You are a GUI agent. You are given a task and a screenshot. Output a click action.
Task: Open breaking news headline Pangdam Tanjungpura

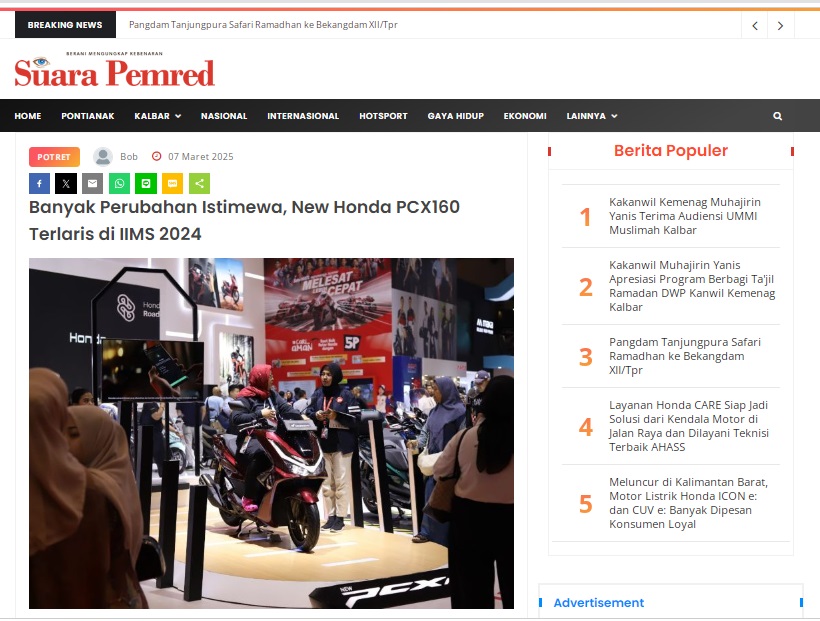click(x=263, y=25)
